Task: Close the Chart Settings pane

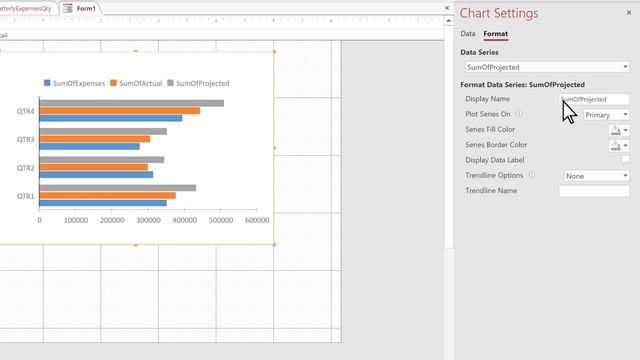Action: (x=629, y=13)
